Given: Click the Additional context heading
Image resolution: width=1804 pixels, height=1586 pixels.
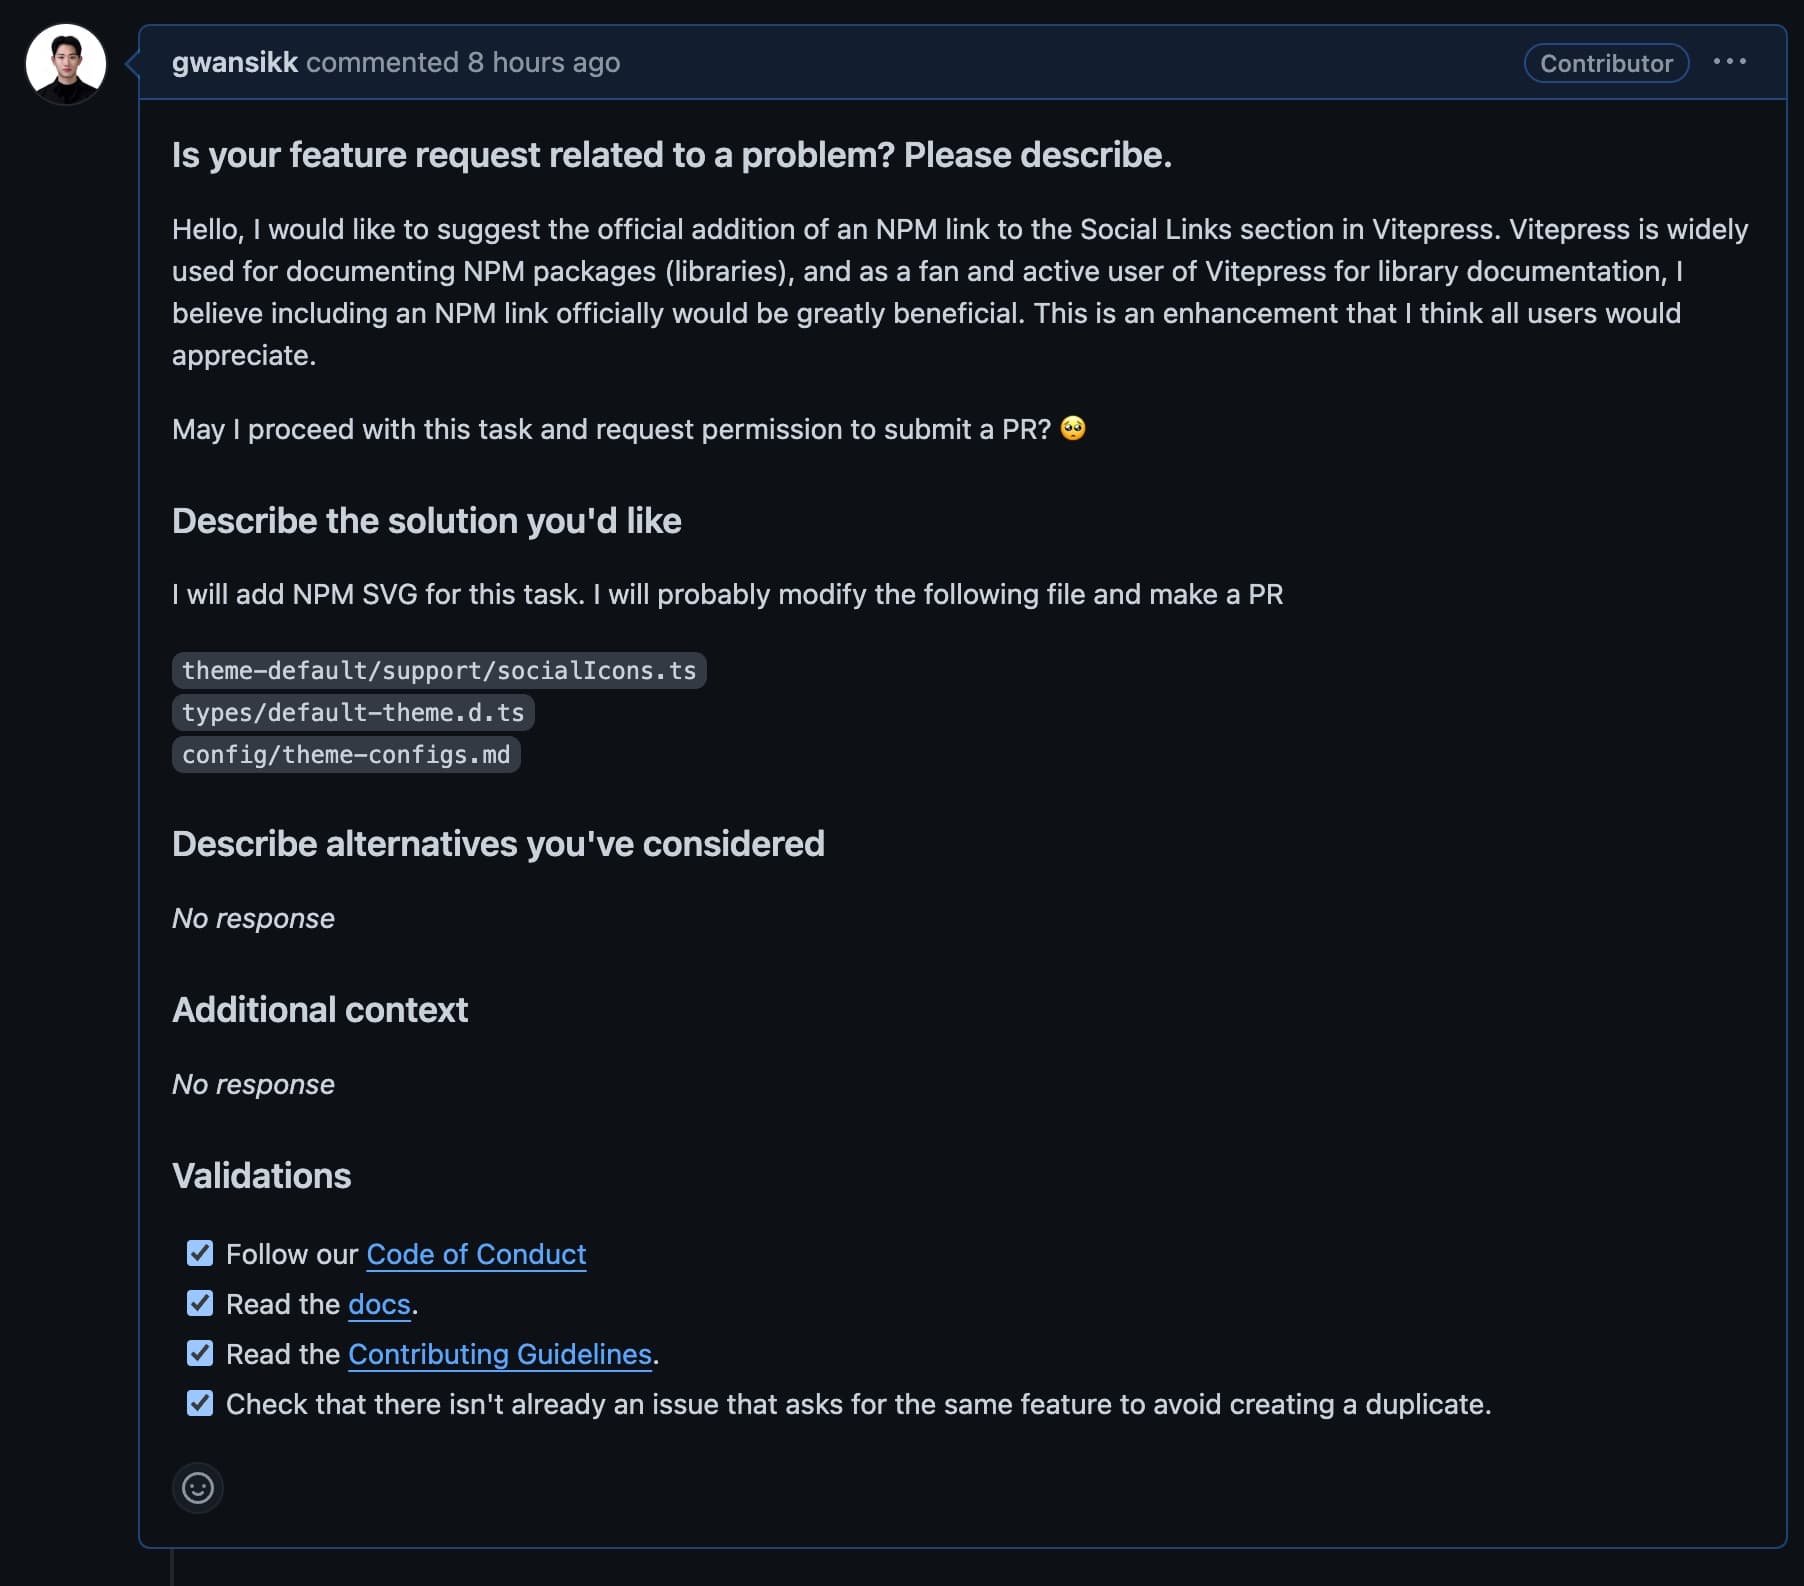Looking at the screenshot, I should point(320,1010).
